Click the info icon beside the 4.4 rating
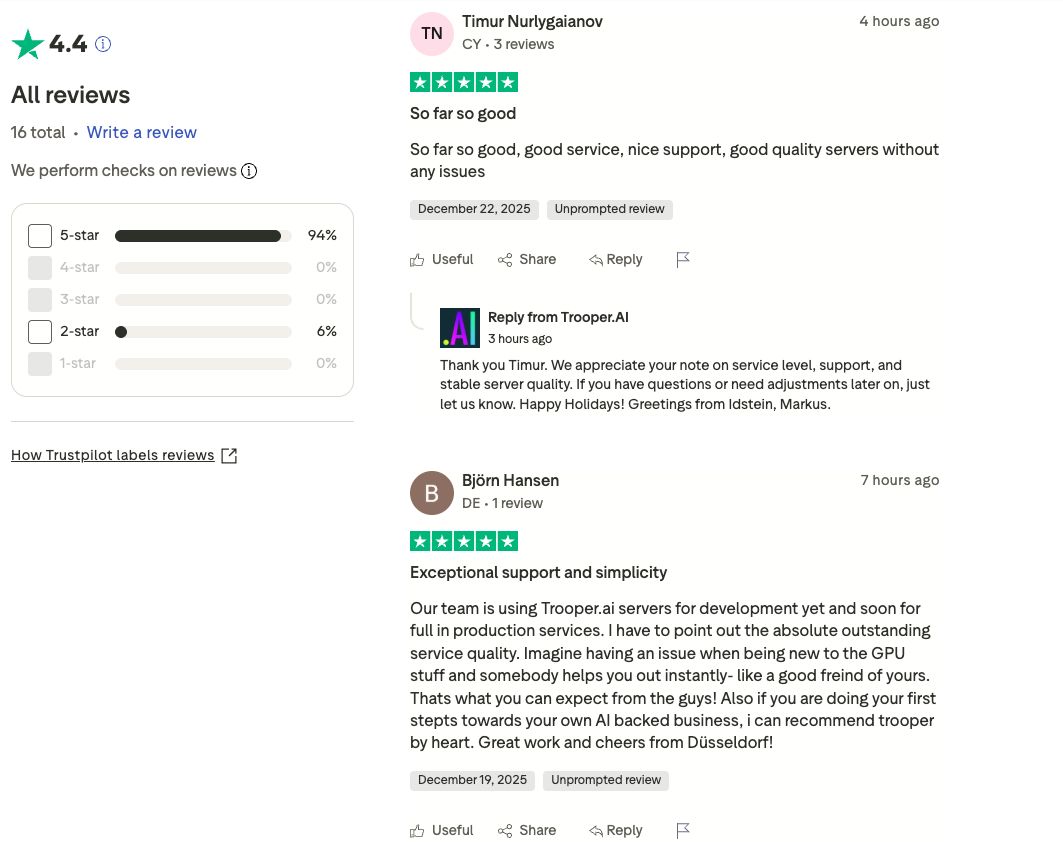Screen dimensions: 1063x842 coord(102,44)
